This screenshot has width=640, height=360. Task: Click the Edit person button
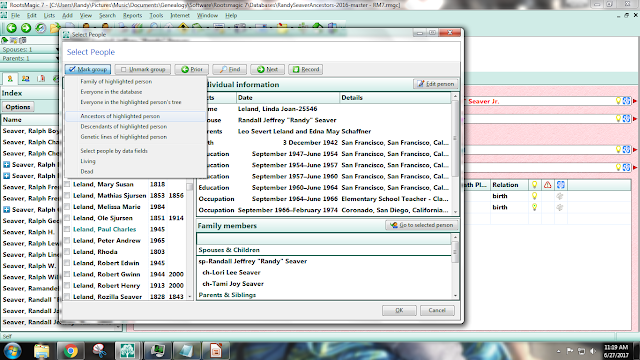[436, 84]
